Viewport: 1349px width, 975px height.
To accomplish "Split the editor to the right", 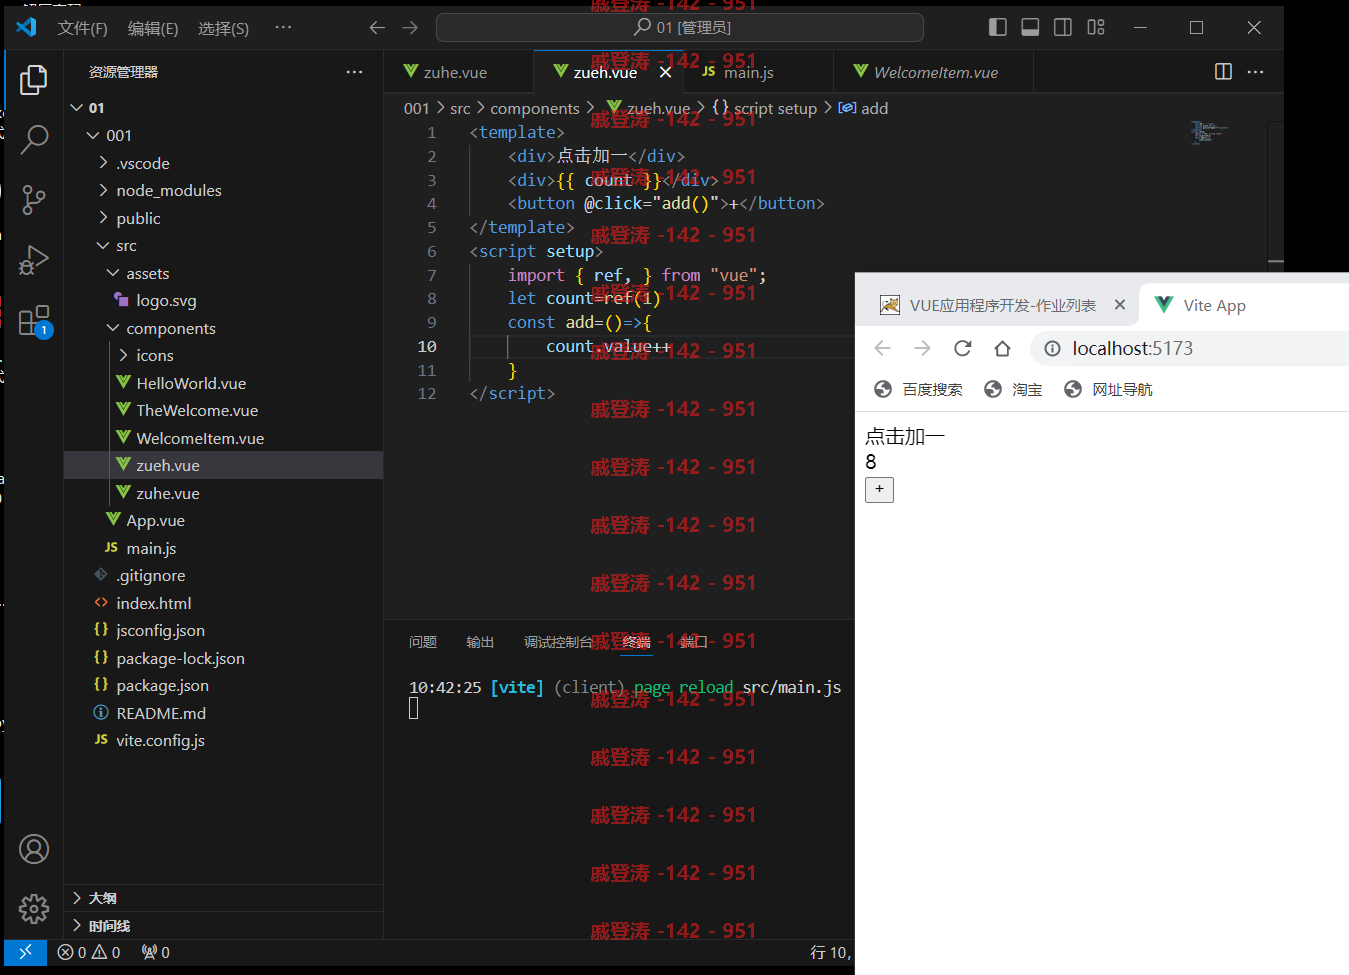I will [x=1223, y=72].
